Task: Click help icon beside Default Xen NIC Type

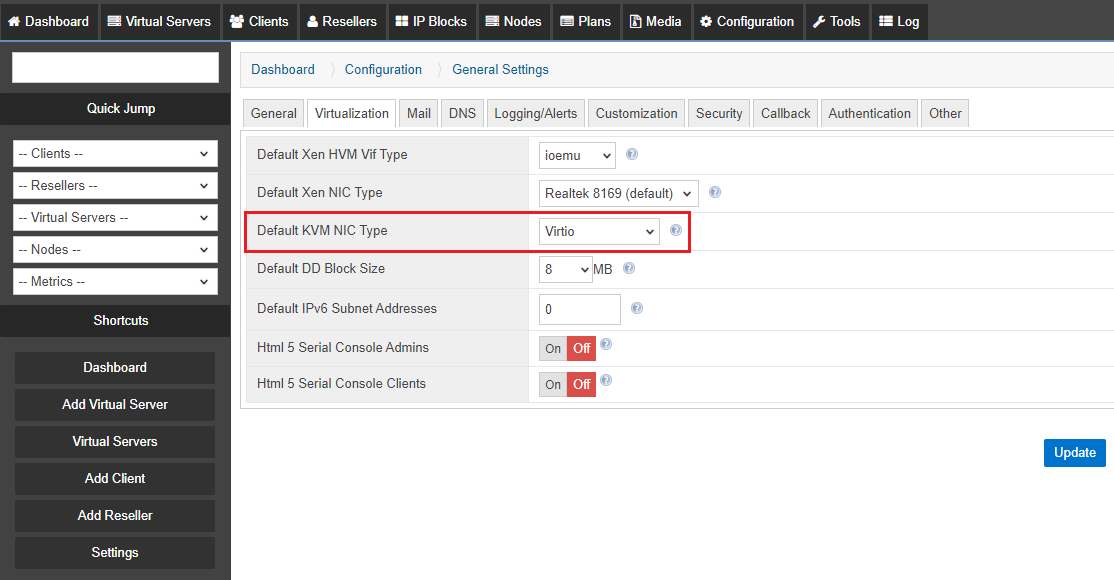Action: [715, 192]
